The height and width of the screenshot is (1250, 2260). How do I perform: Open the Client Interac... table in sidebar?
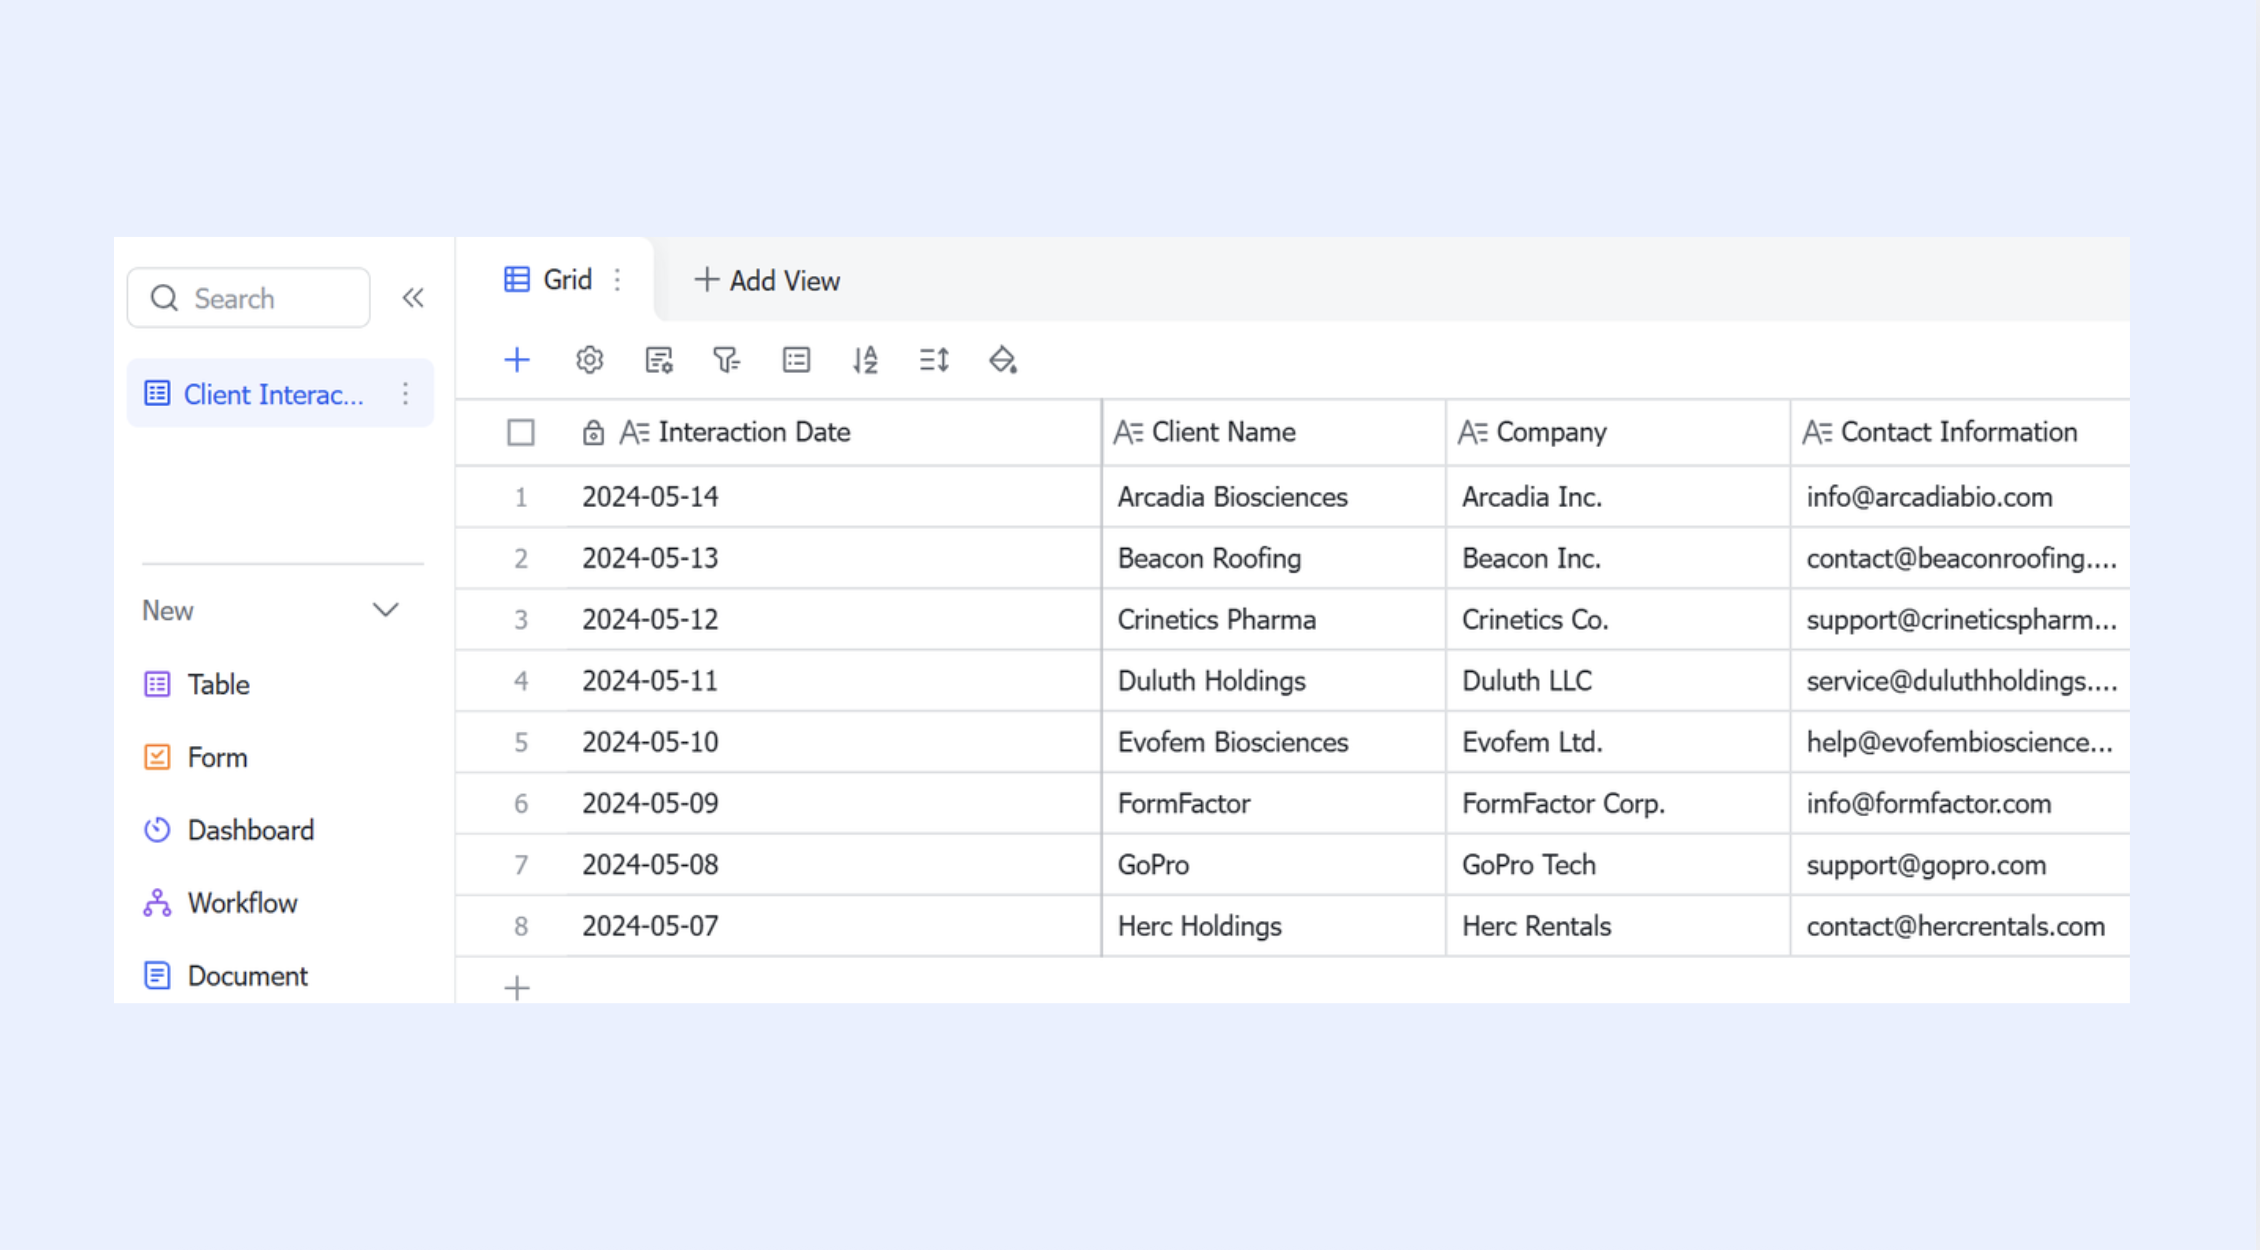click(x=280, y=393)
